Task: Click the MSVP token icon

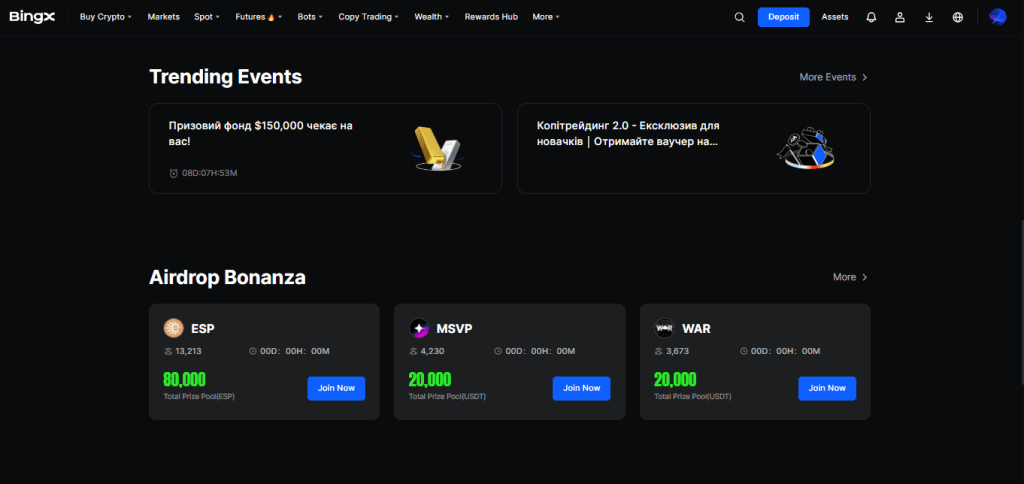Action: [419, 329]
